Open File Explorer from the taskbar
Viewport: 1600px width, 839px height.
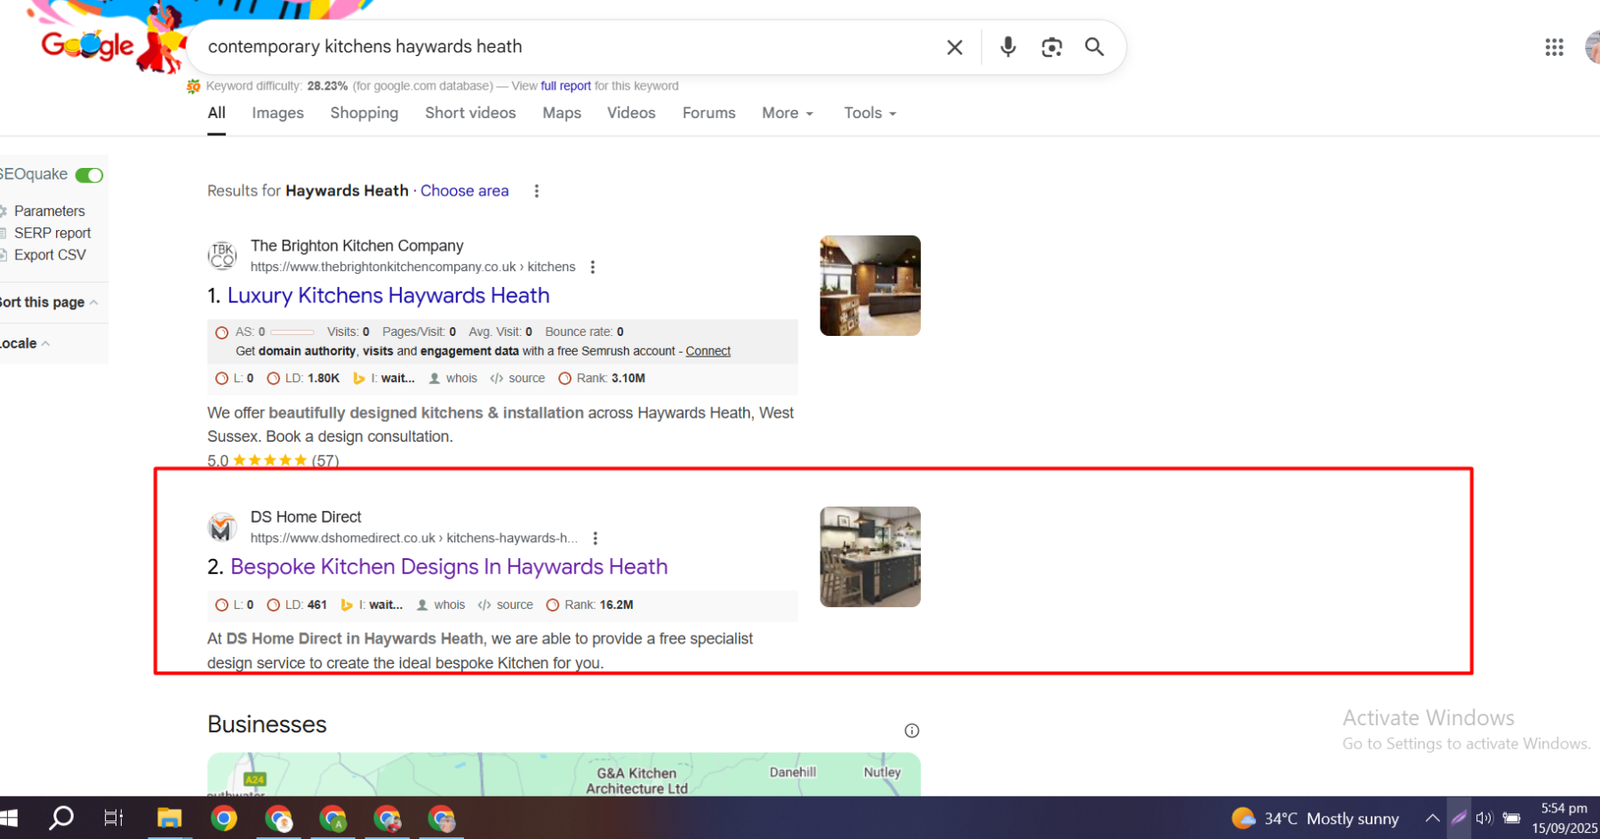pos(169,818)
